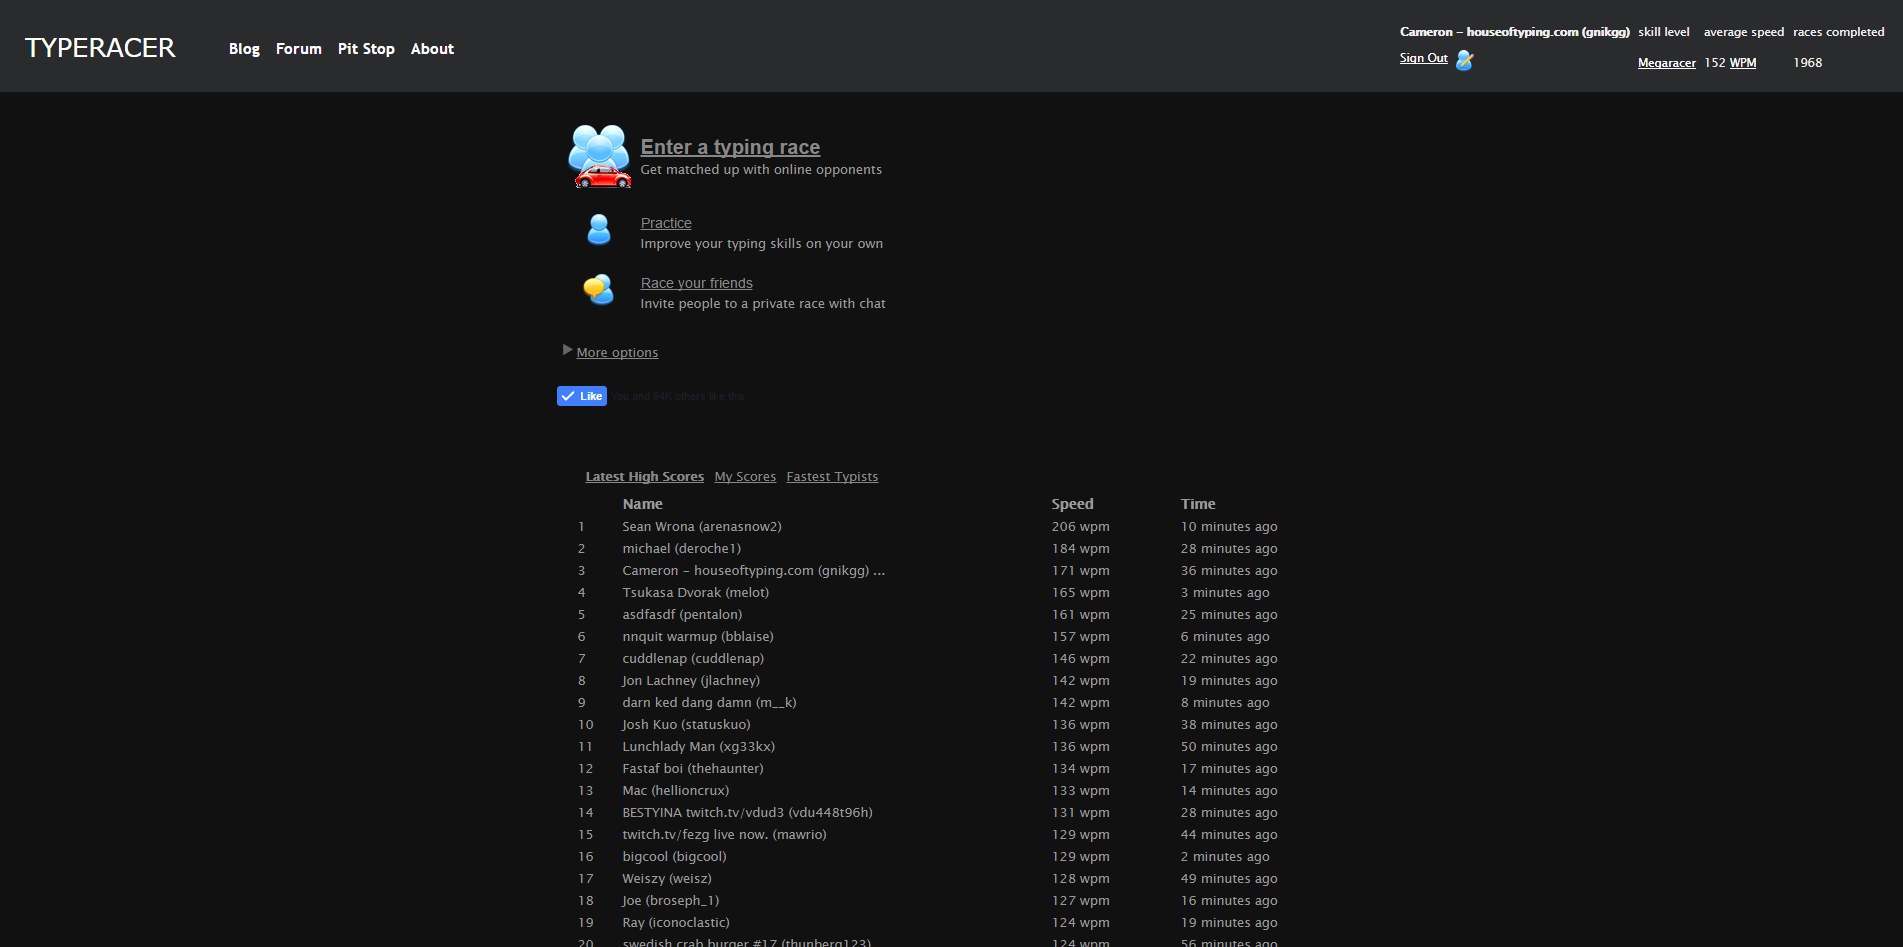Screen dimensions: 1903x947
Task: Click the Time column header
Action: click(1198, 504)
